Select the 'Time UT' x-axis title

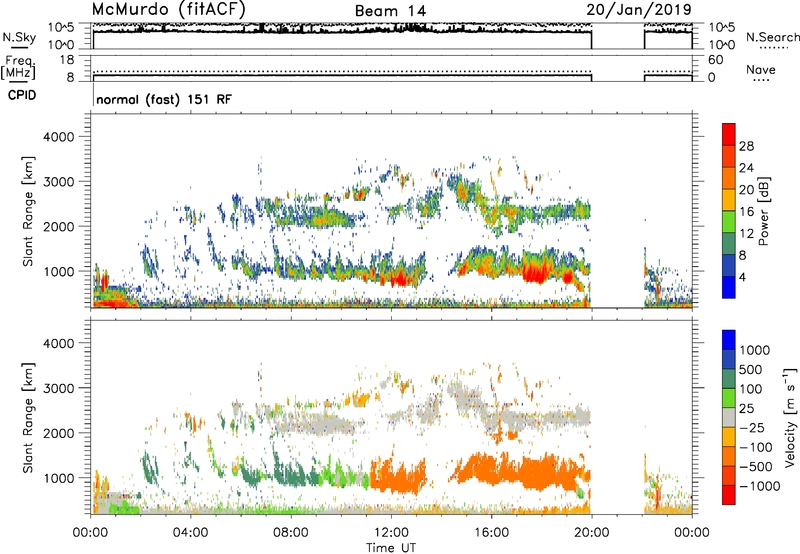pyautogui.click(x=391, y=548)
